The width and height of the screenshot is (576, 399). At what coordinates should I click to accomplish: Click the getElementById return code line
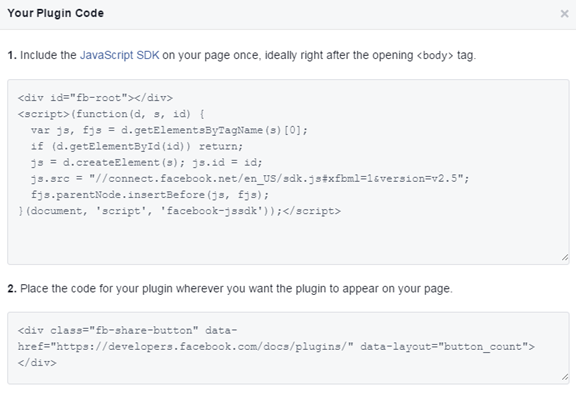[x=137, y=147]
